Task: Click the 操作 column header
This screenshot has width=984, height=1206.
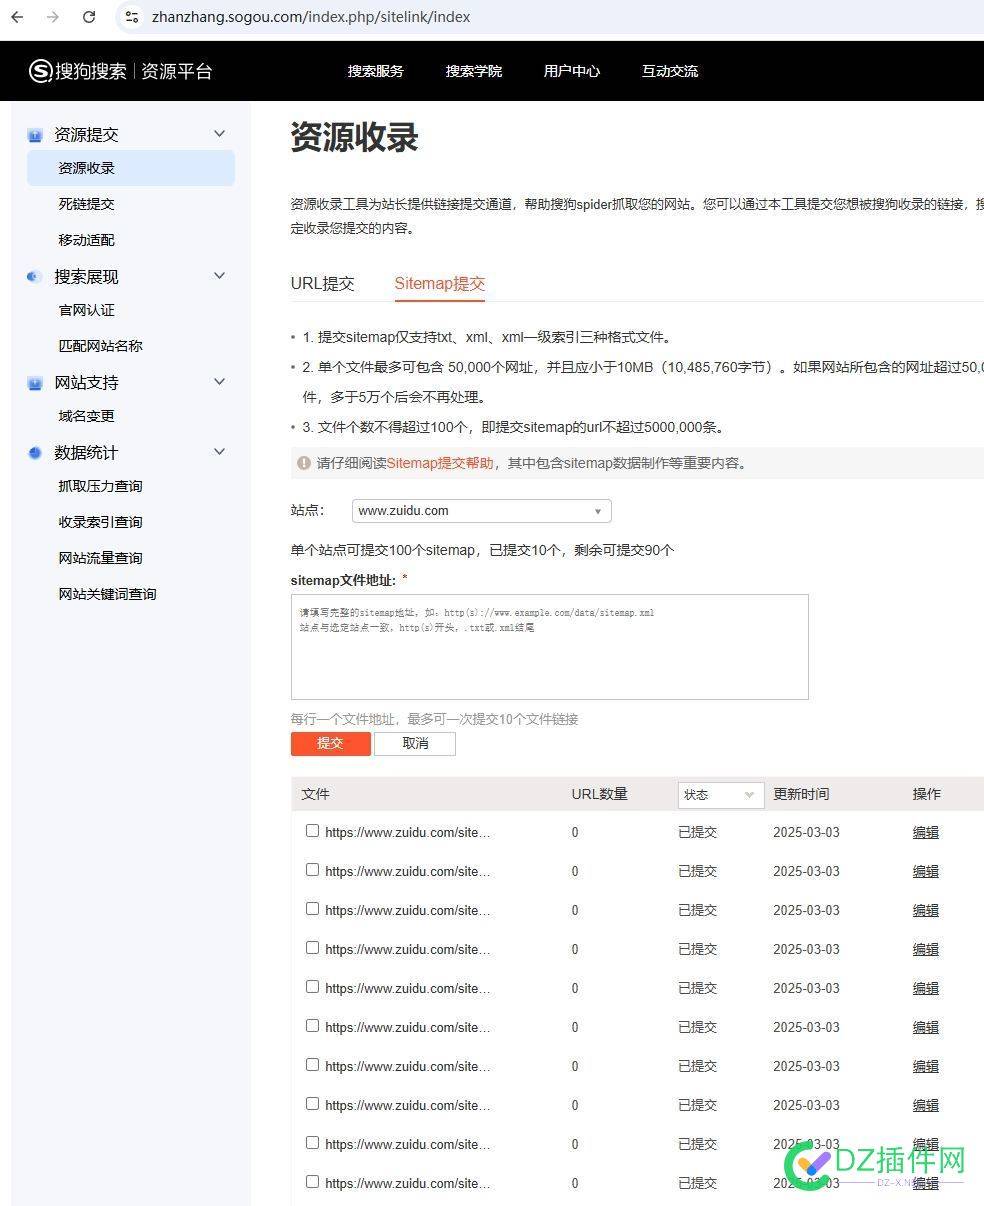Action: [927, 794]
